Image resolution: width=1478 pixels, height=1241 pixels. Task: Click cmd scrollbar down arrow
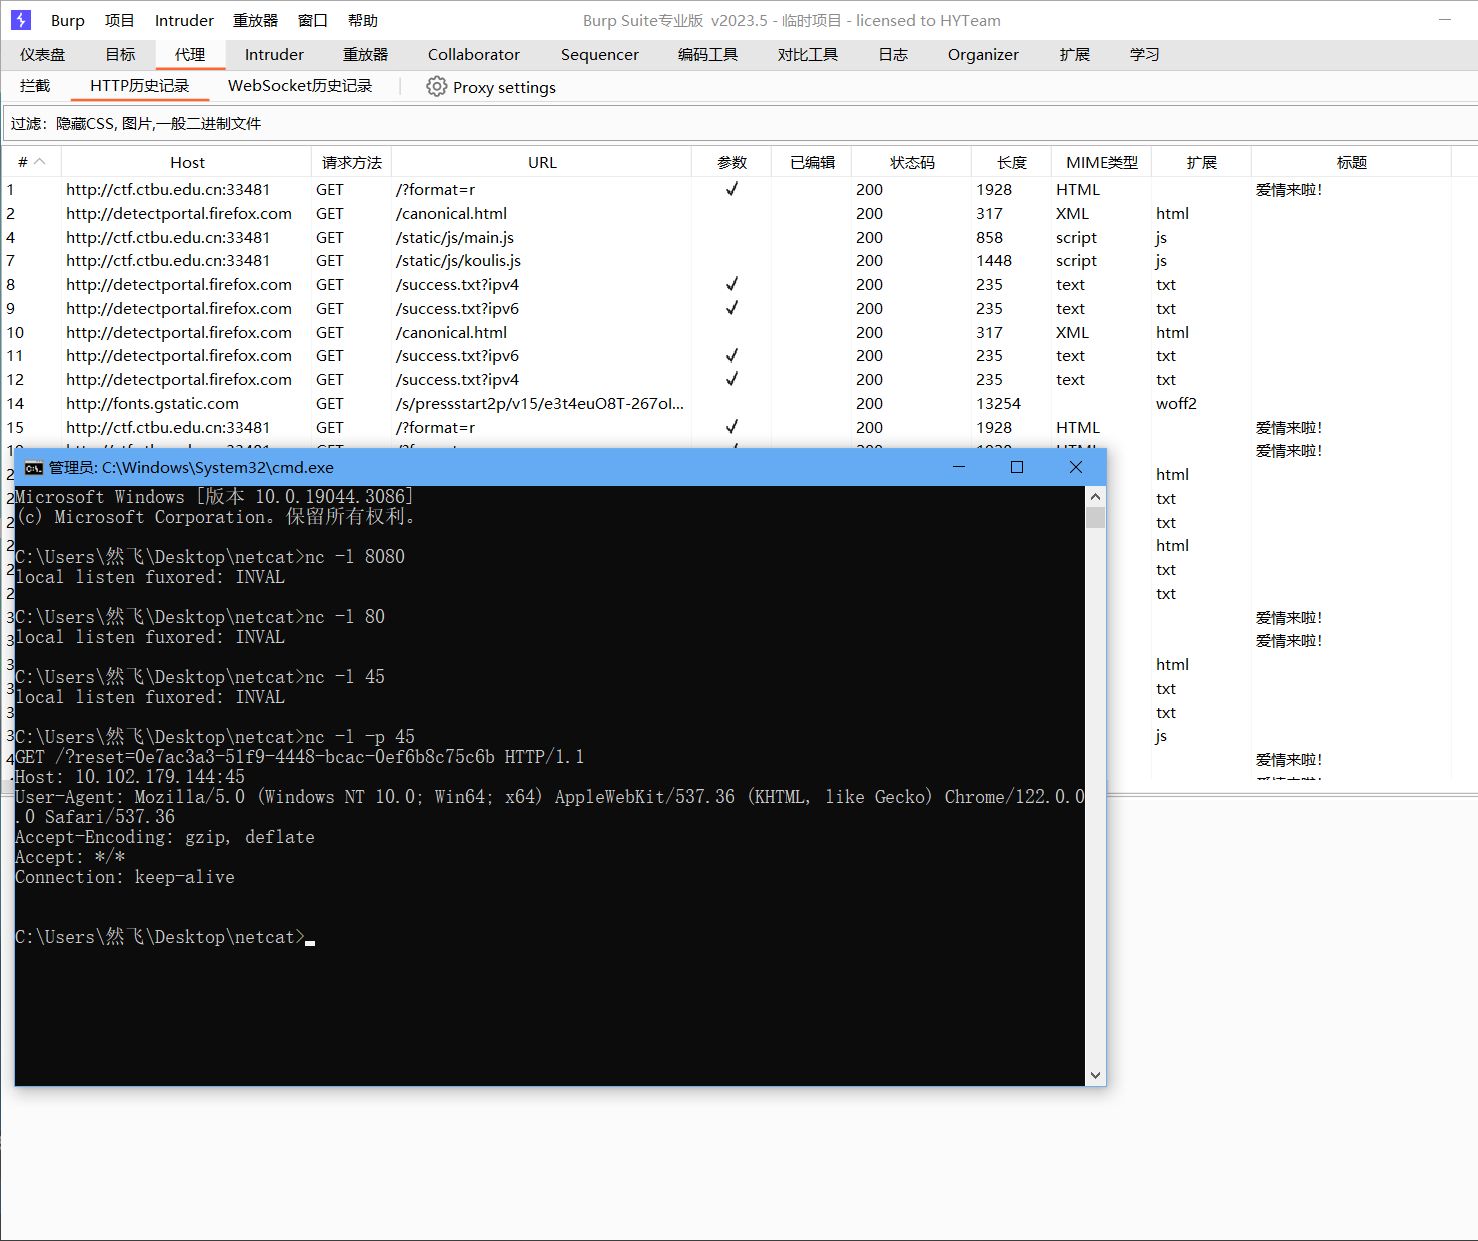[x=1095, y=1076]
